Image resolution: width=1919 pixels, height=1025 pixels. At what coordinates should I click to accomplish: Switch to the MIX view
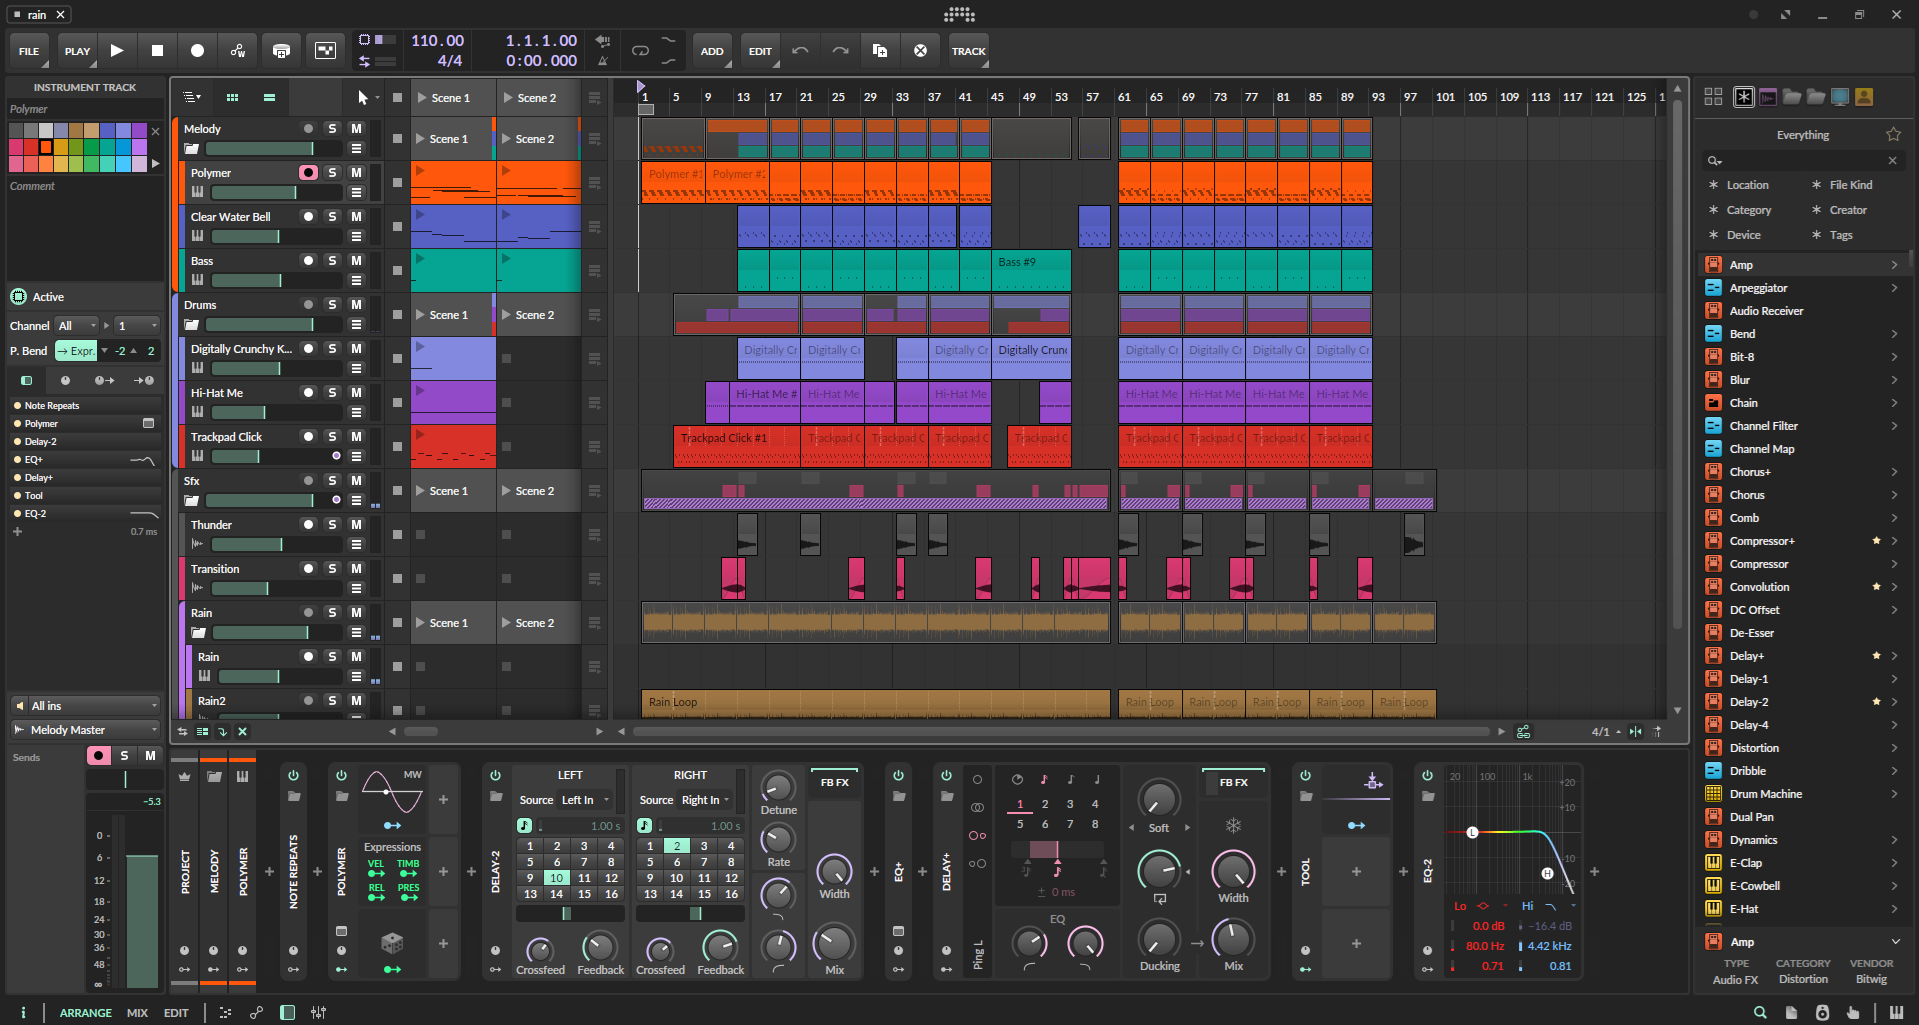[x=137, y=1012]
